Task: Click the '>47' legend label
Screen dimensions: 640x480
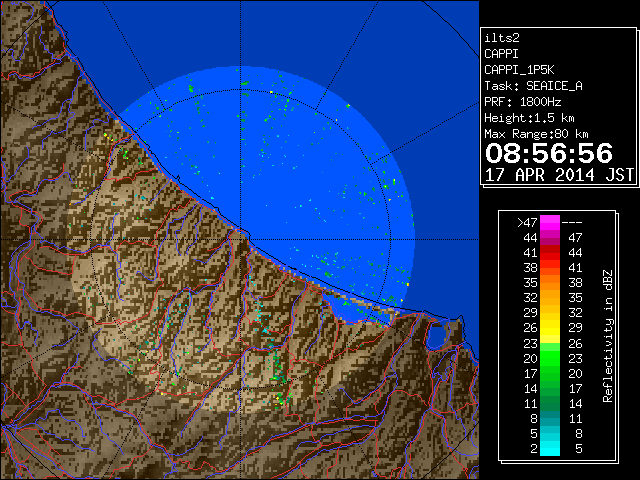Action: [x=527, y=222]
